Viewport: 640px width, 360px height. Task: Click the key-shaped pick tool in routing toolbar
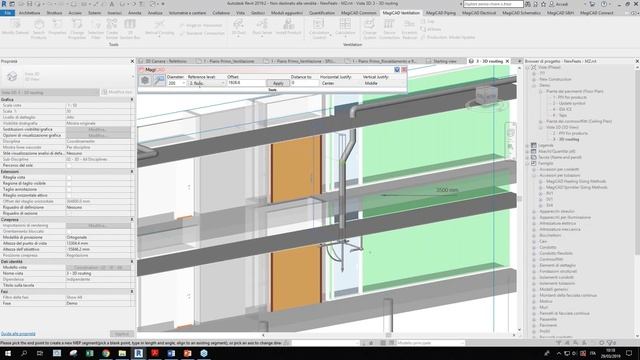(x=159, y=80)
